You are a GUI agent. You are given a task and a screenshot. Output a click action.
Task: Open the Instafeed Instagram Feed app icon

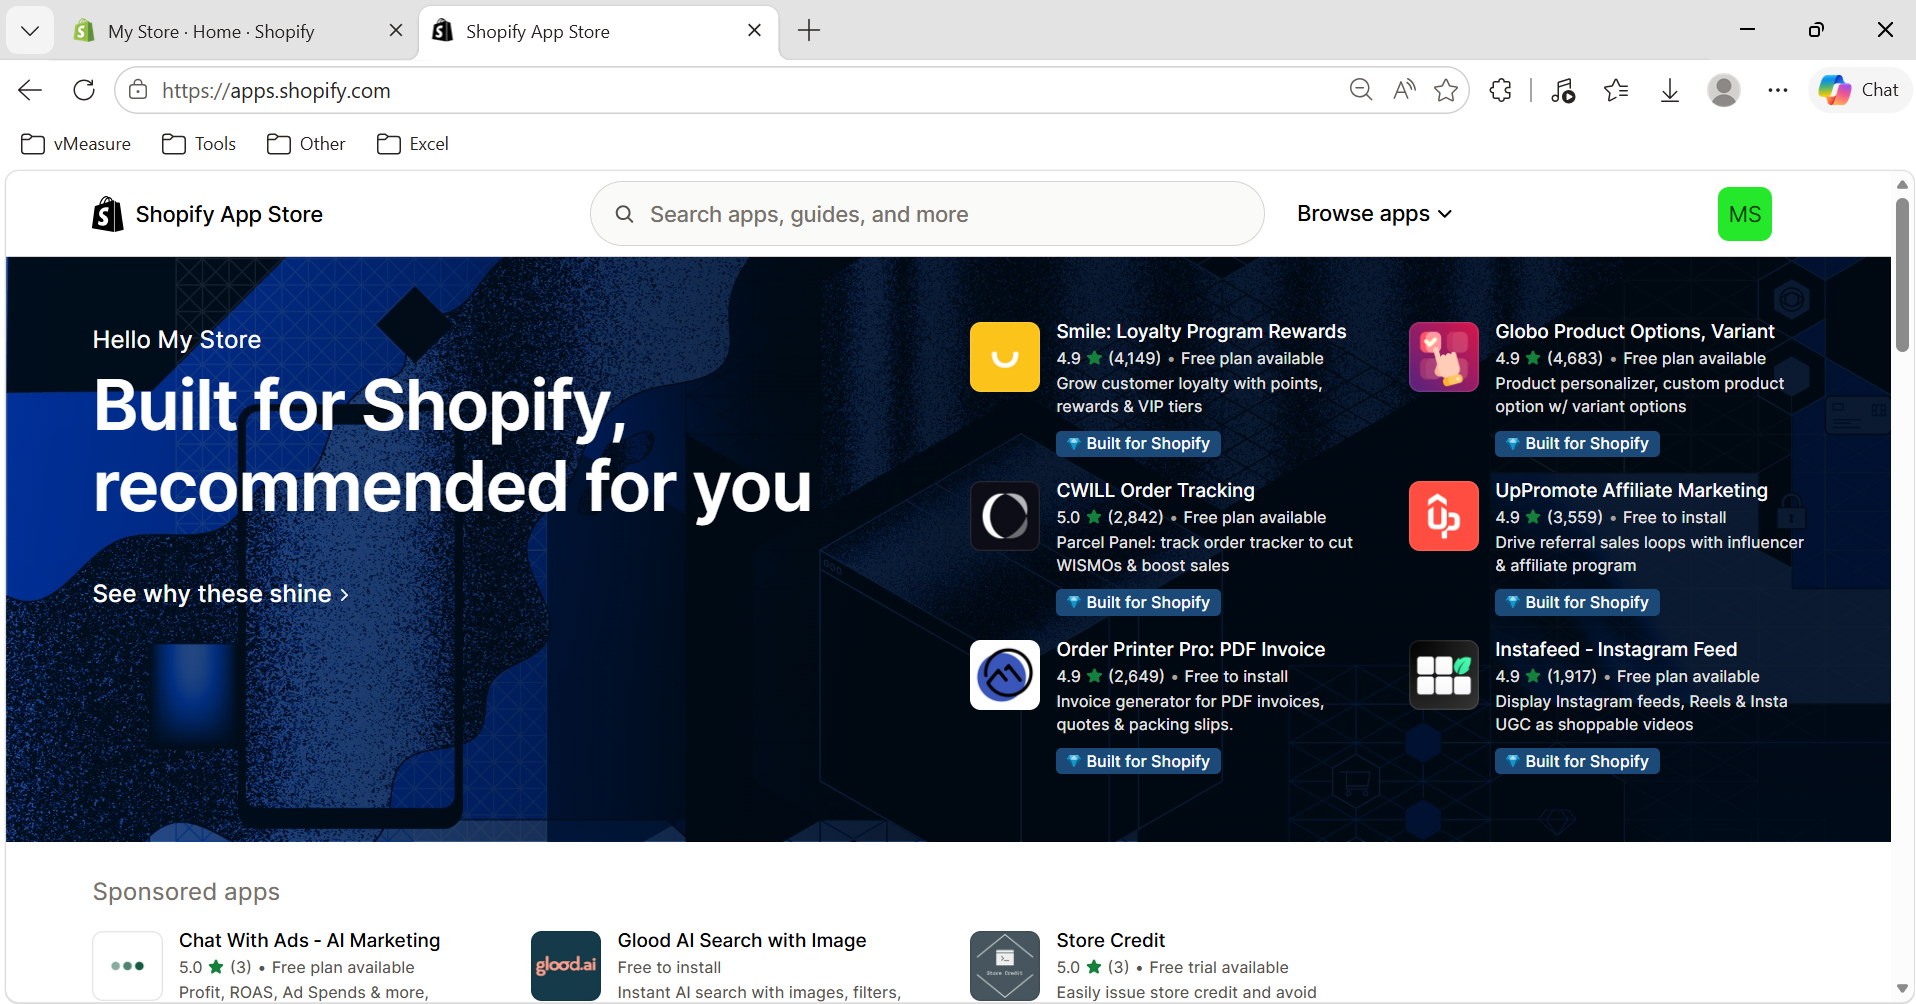click(1443, 675)
